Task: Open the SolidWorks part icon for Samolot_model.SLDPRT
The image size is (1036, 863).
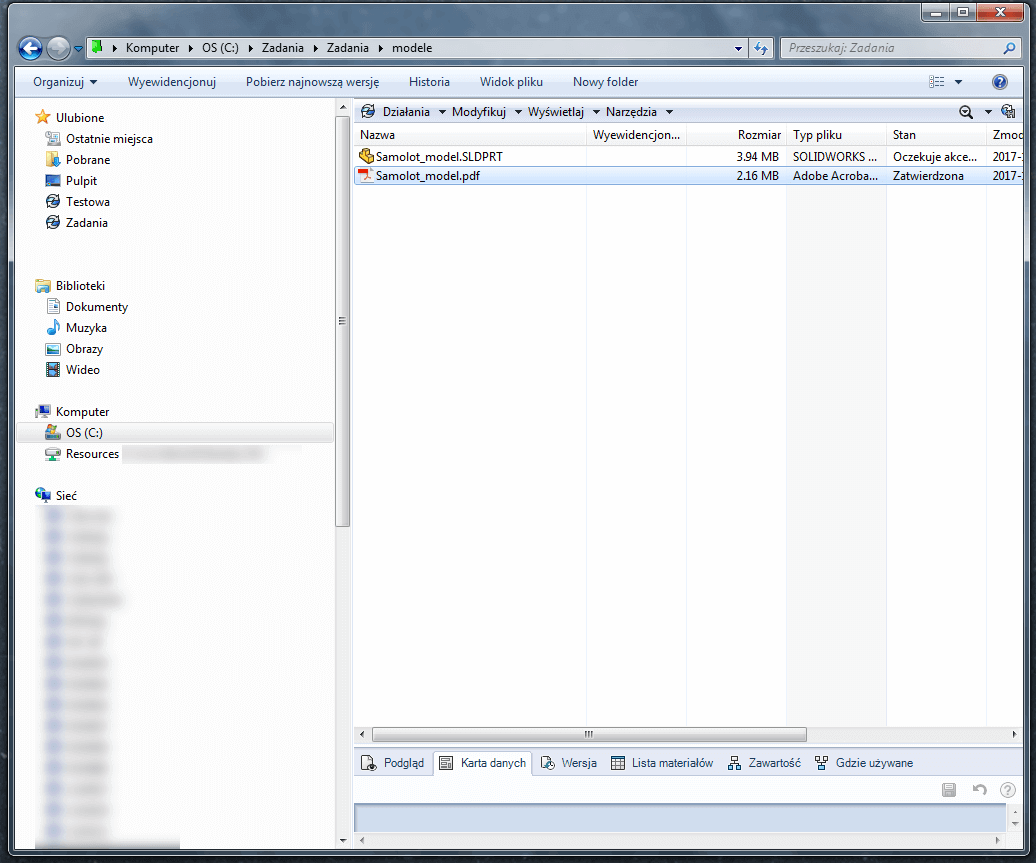Action: [x=366, y=156]
